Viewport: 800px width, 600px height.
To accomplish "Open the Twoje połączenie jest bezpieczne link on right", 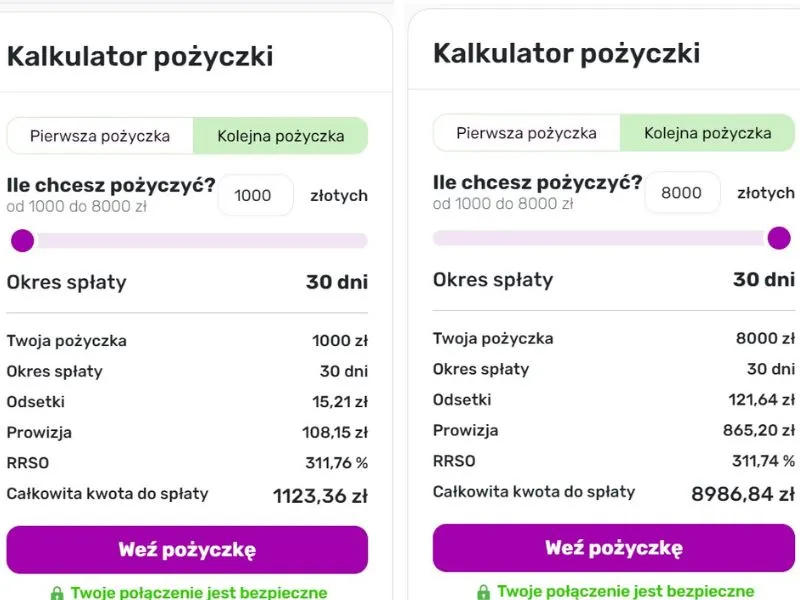I will pos(625,590).
